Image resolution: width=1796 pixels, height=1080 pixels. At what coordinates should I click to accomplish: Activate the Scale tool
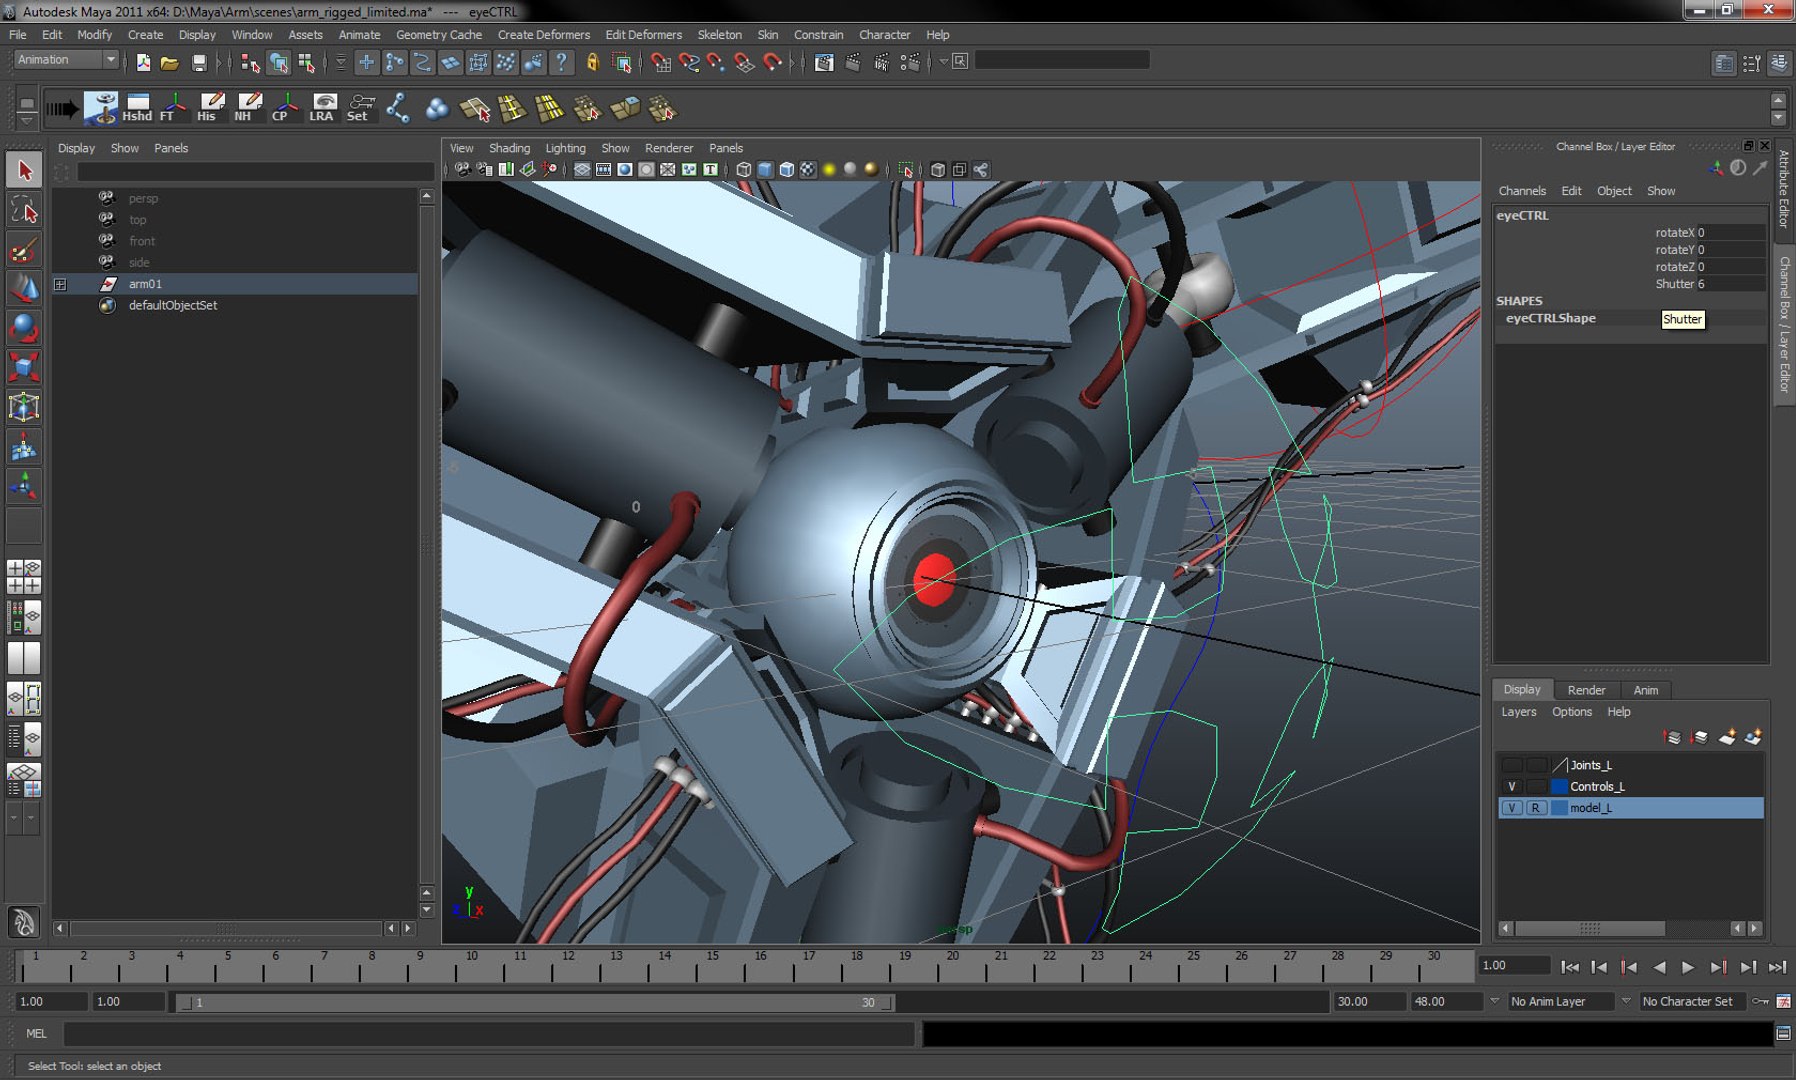(24, 367)
